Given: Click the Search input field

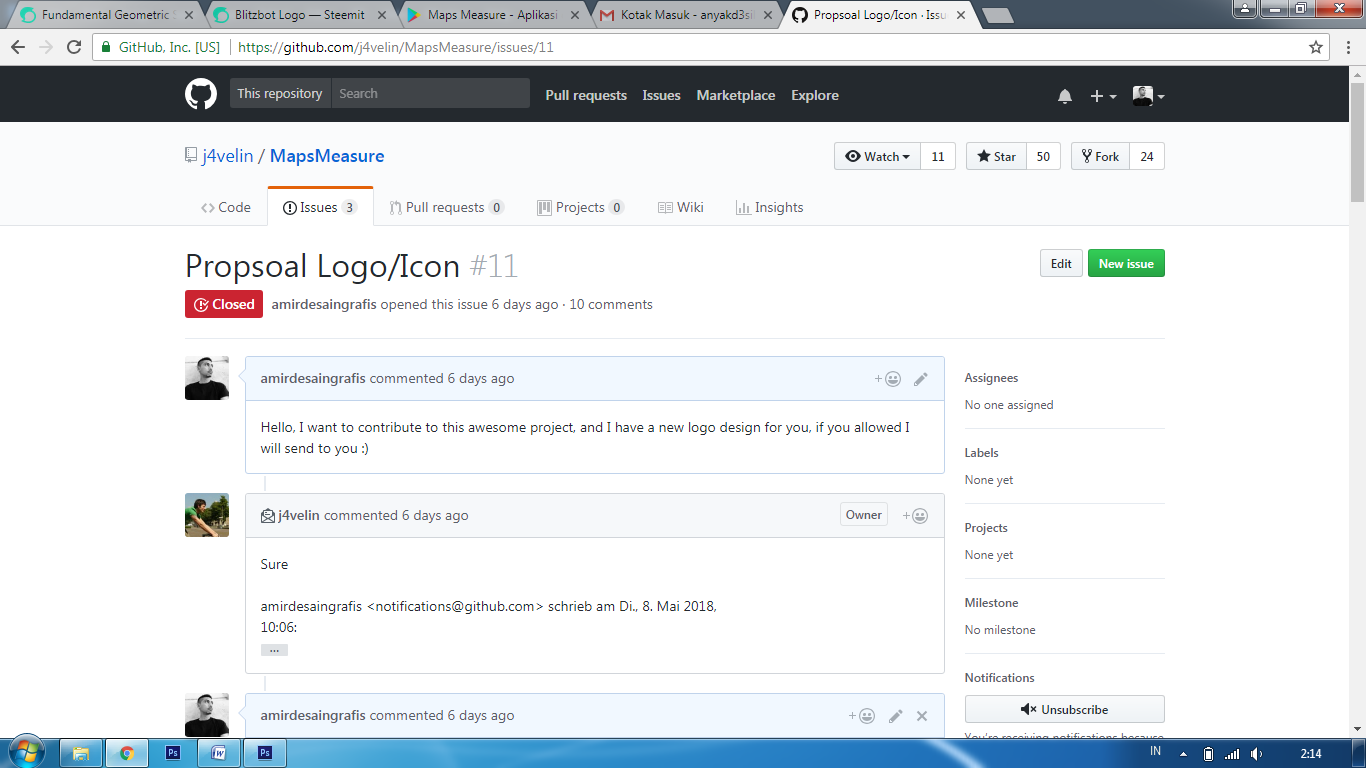Looking at the screenshot, I should pos(430,93).
